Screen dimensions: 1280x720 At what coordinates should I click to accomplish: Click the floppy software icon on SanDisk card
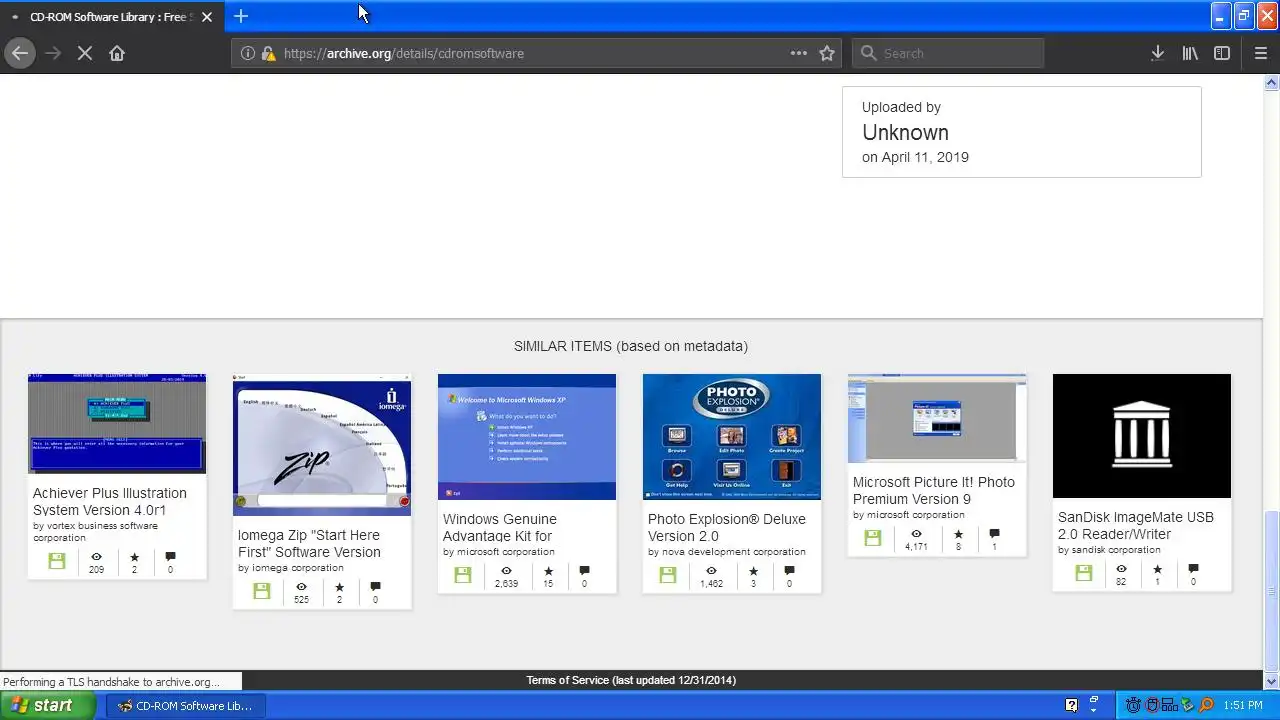point(1084,573)
